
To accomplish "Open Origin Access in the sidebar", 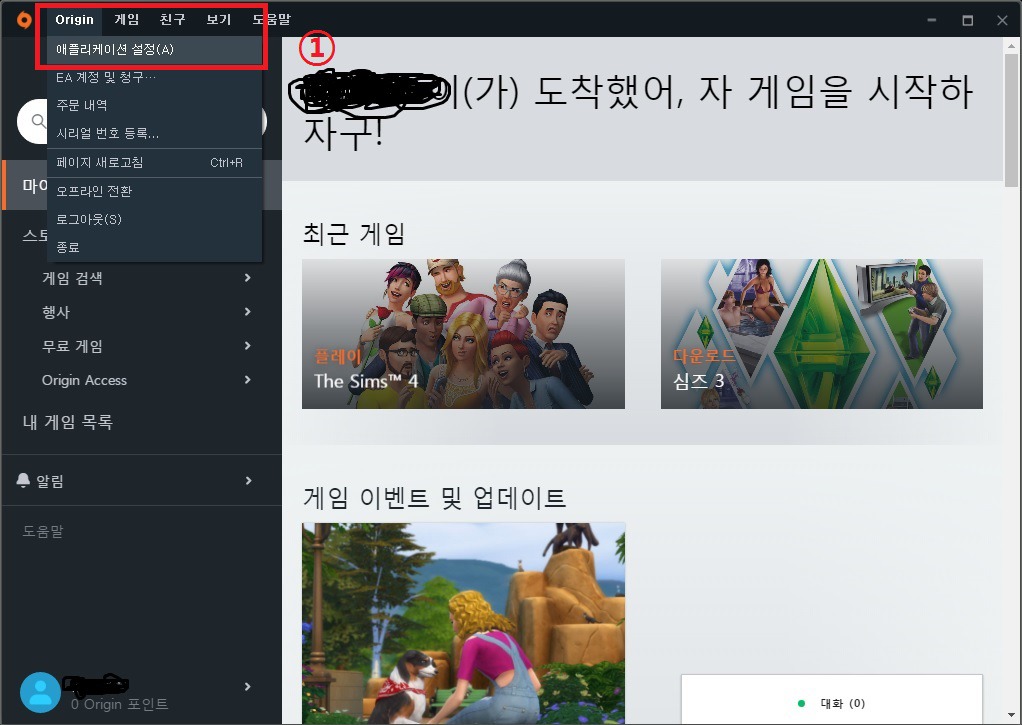I will coord(84,380).
